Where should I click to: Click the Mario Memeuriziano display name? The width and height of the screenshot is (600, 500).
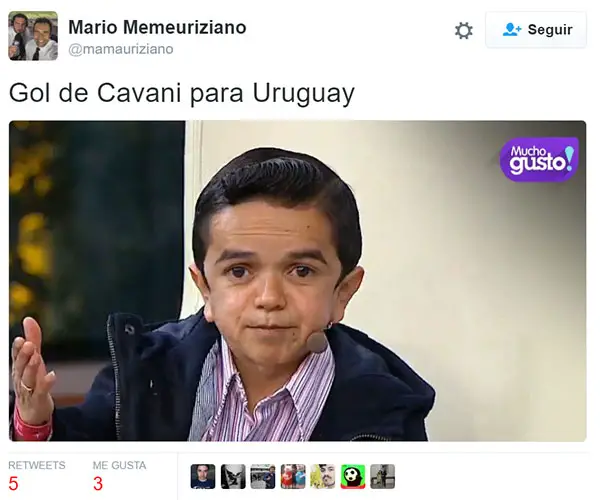pos(157,27)
